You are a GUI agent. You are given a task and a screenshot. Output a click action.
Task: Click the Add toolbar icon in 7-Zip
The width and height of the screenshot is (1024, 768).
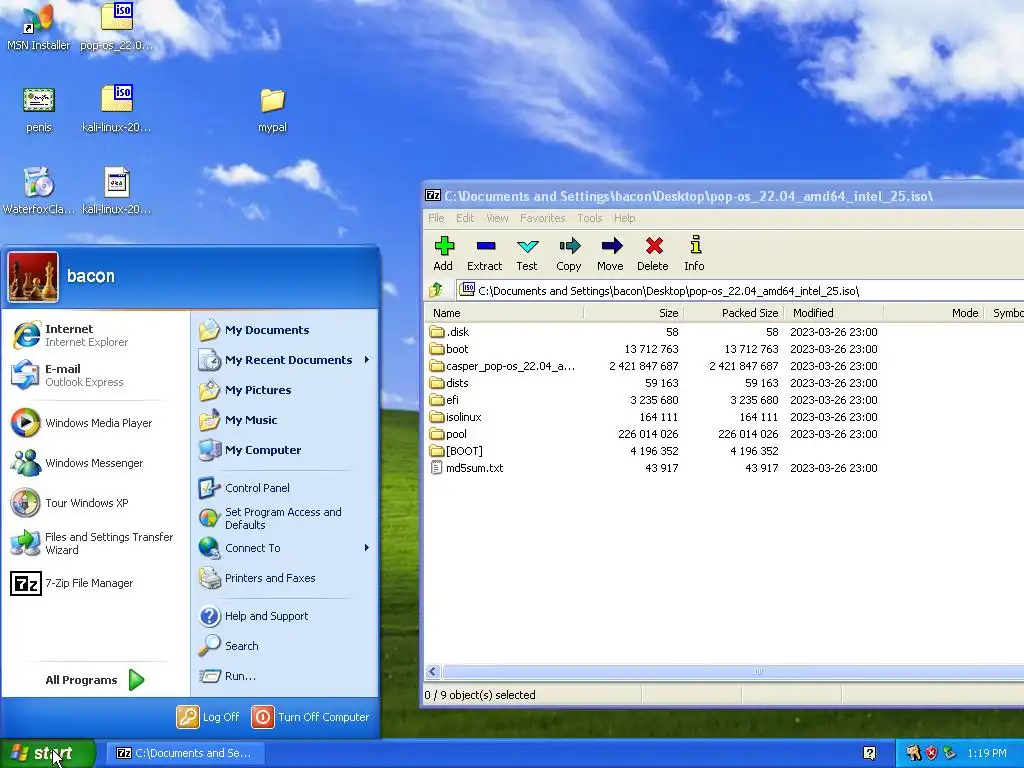(443, 253)
